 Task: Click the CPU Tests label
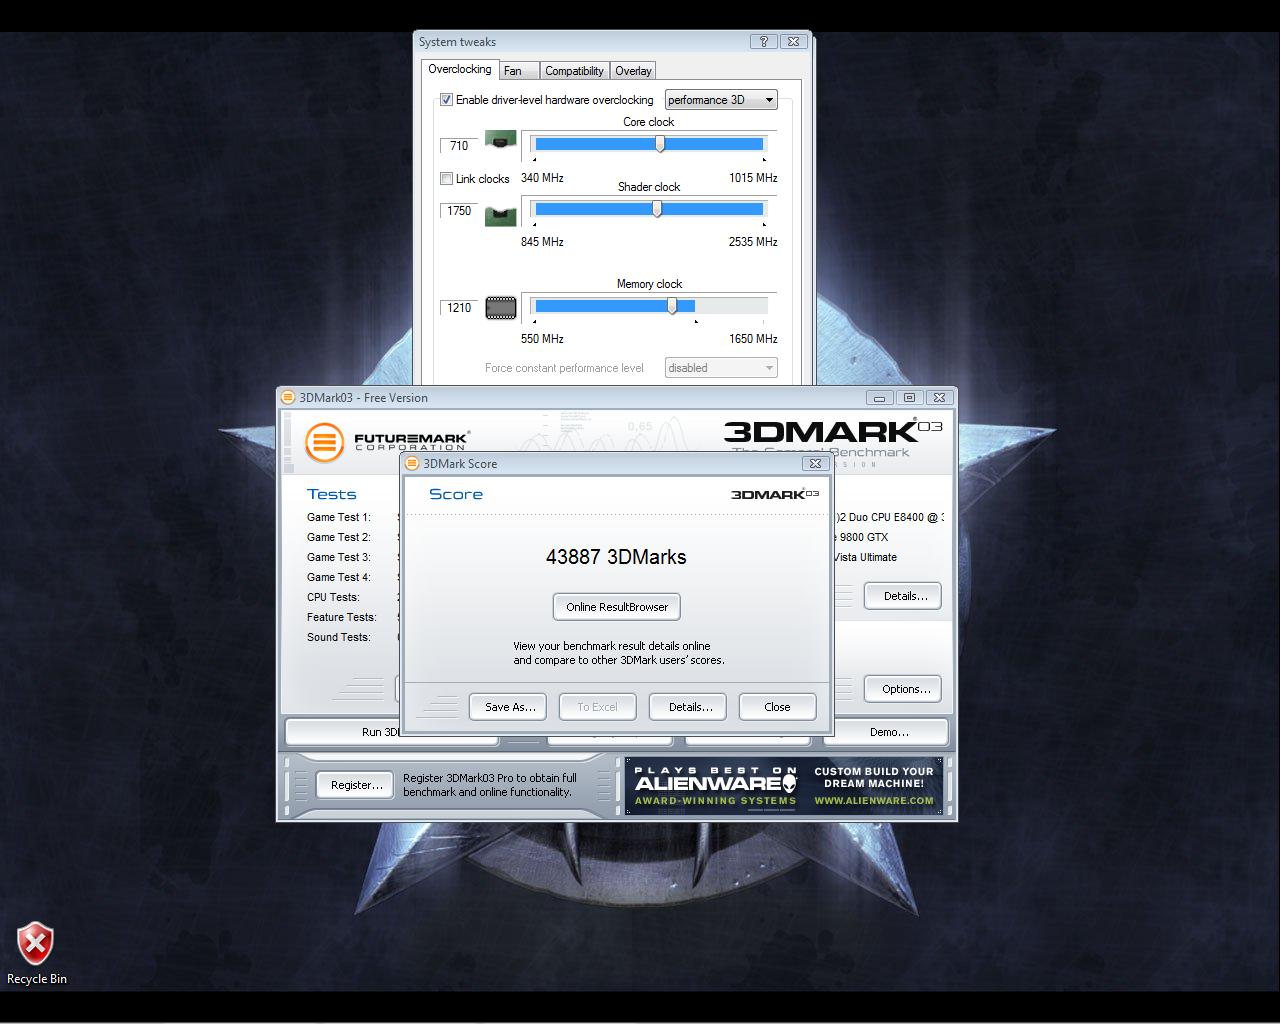coord(333,597)
